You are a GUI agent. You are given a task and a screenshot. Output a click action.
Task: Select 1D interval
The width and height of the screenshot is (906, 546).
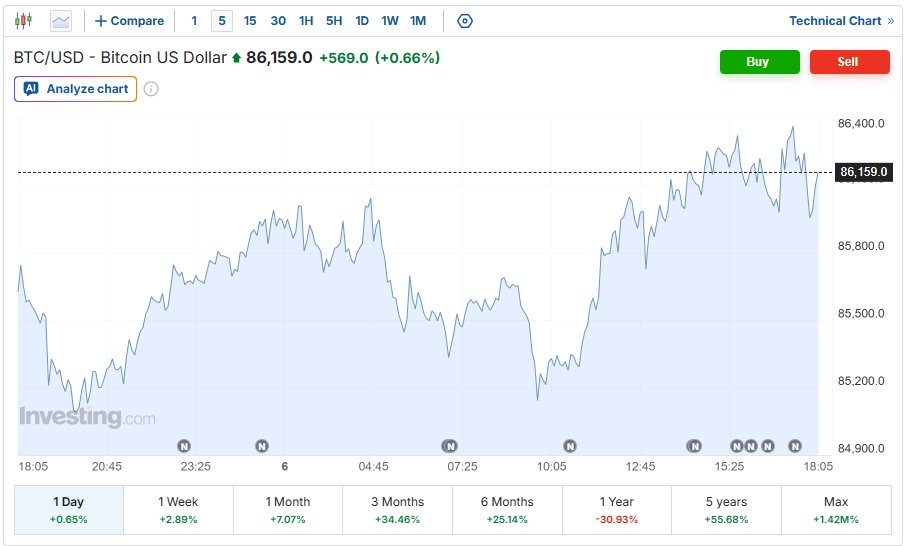click(x=362, y=21)
